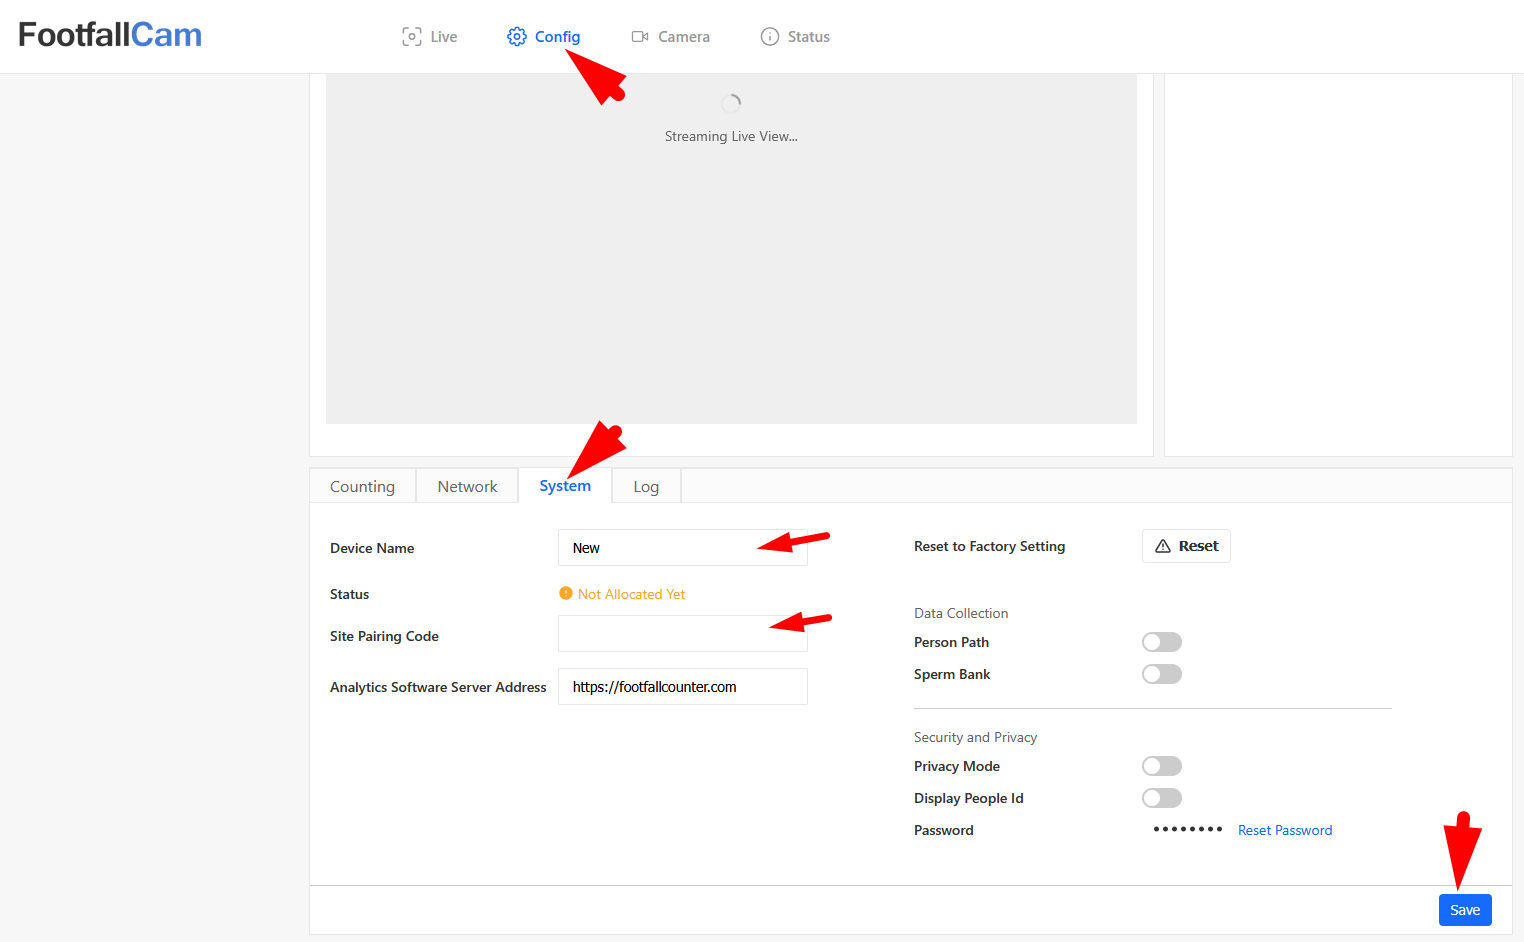Image resolution: width=1524 pixels, height=942 pixels.
Task: Click the orange Not Allocated status icon
Action: click(x=566, y=594)
